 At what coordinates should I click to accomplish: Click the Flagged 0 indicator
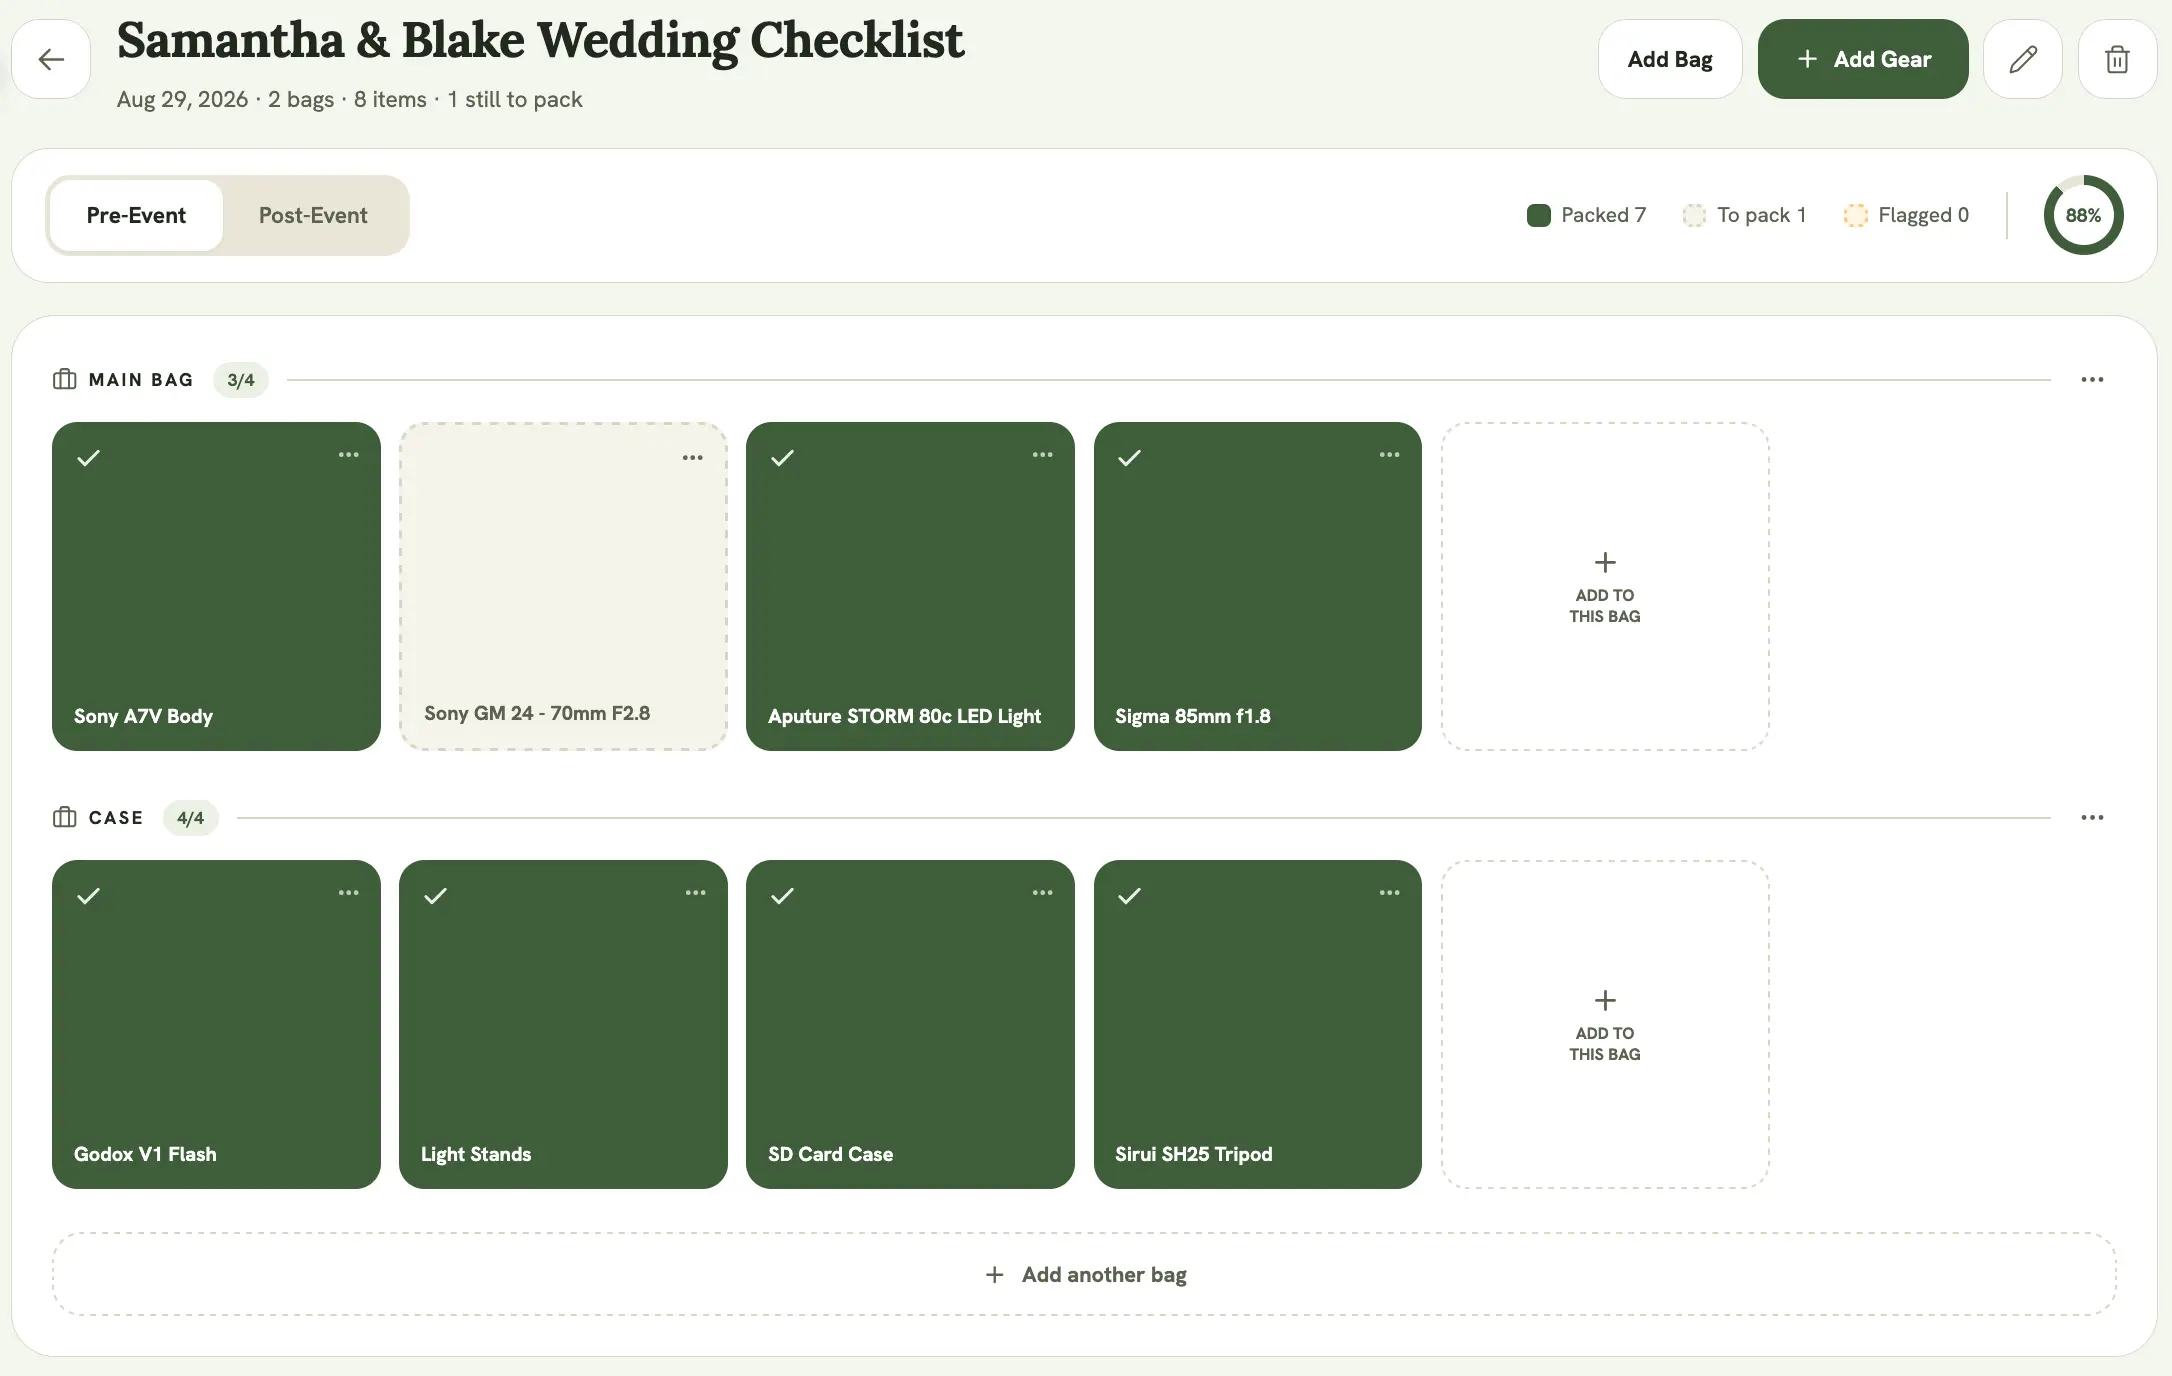point(1906,215)
